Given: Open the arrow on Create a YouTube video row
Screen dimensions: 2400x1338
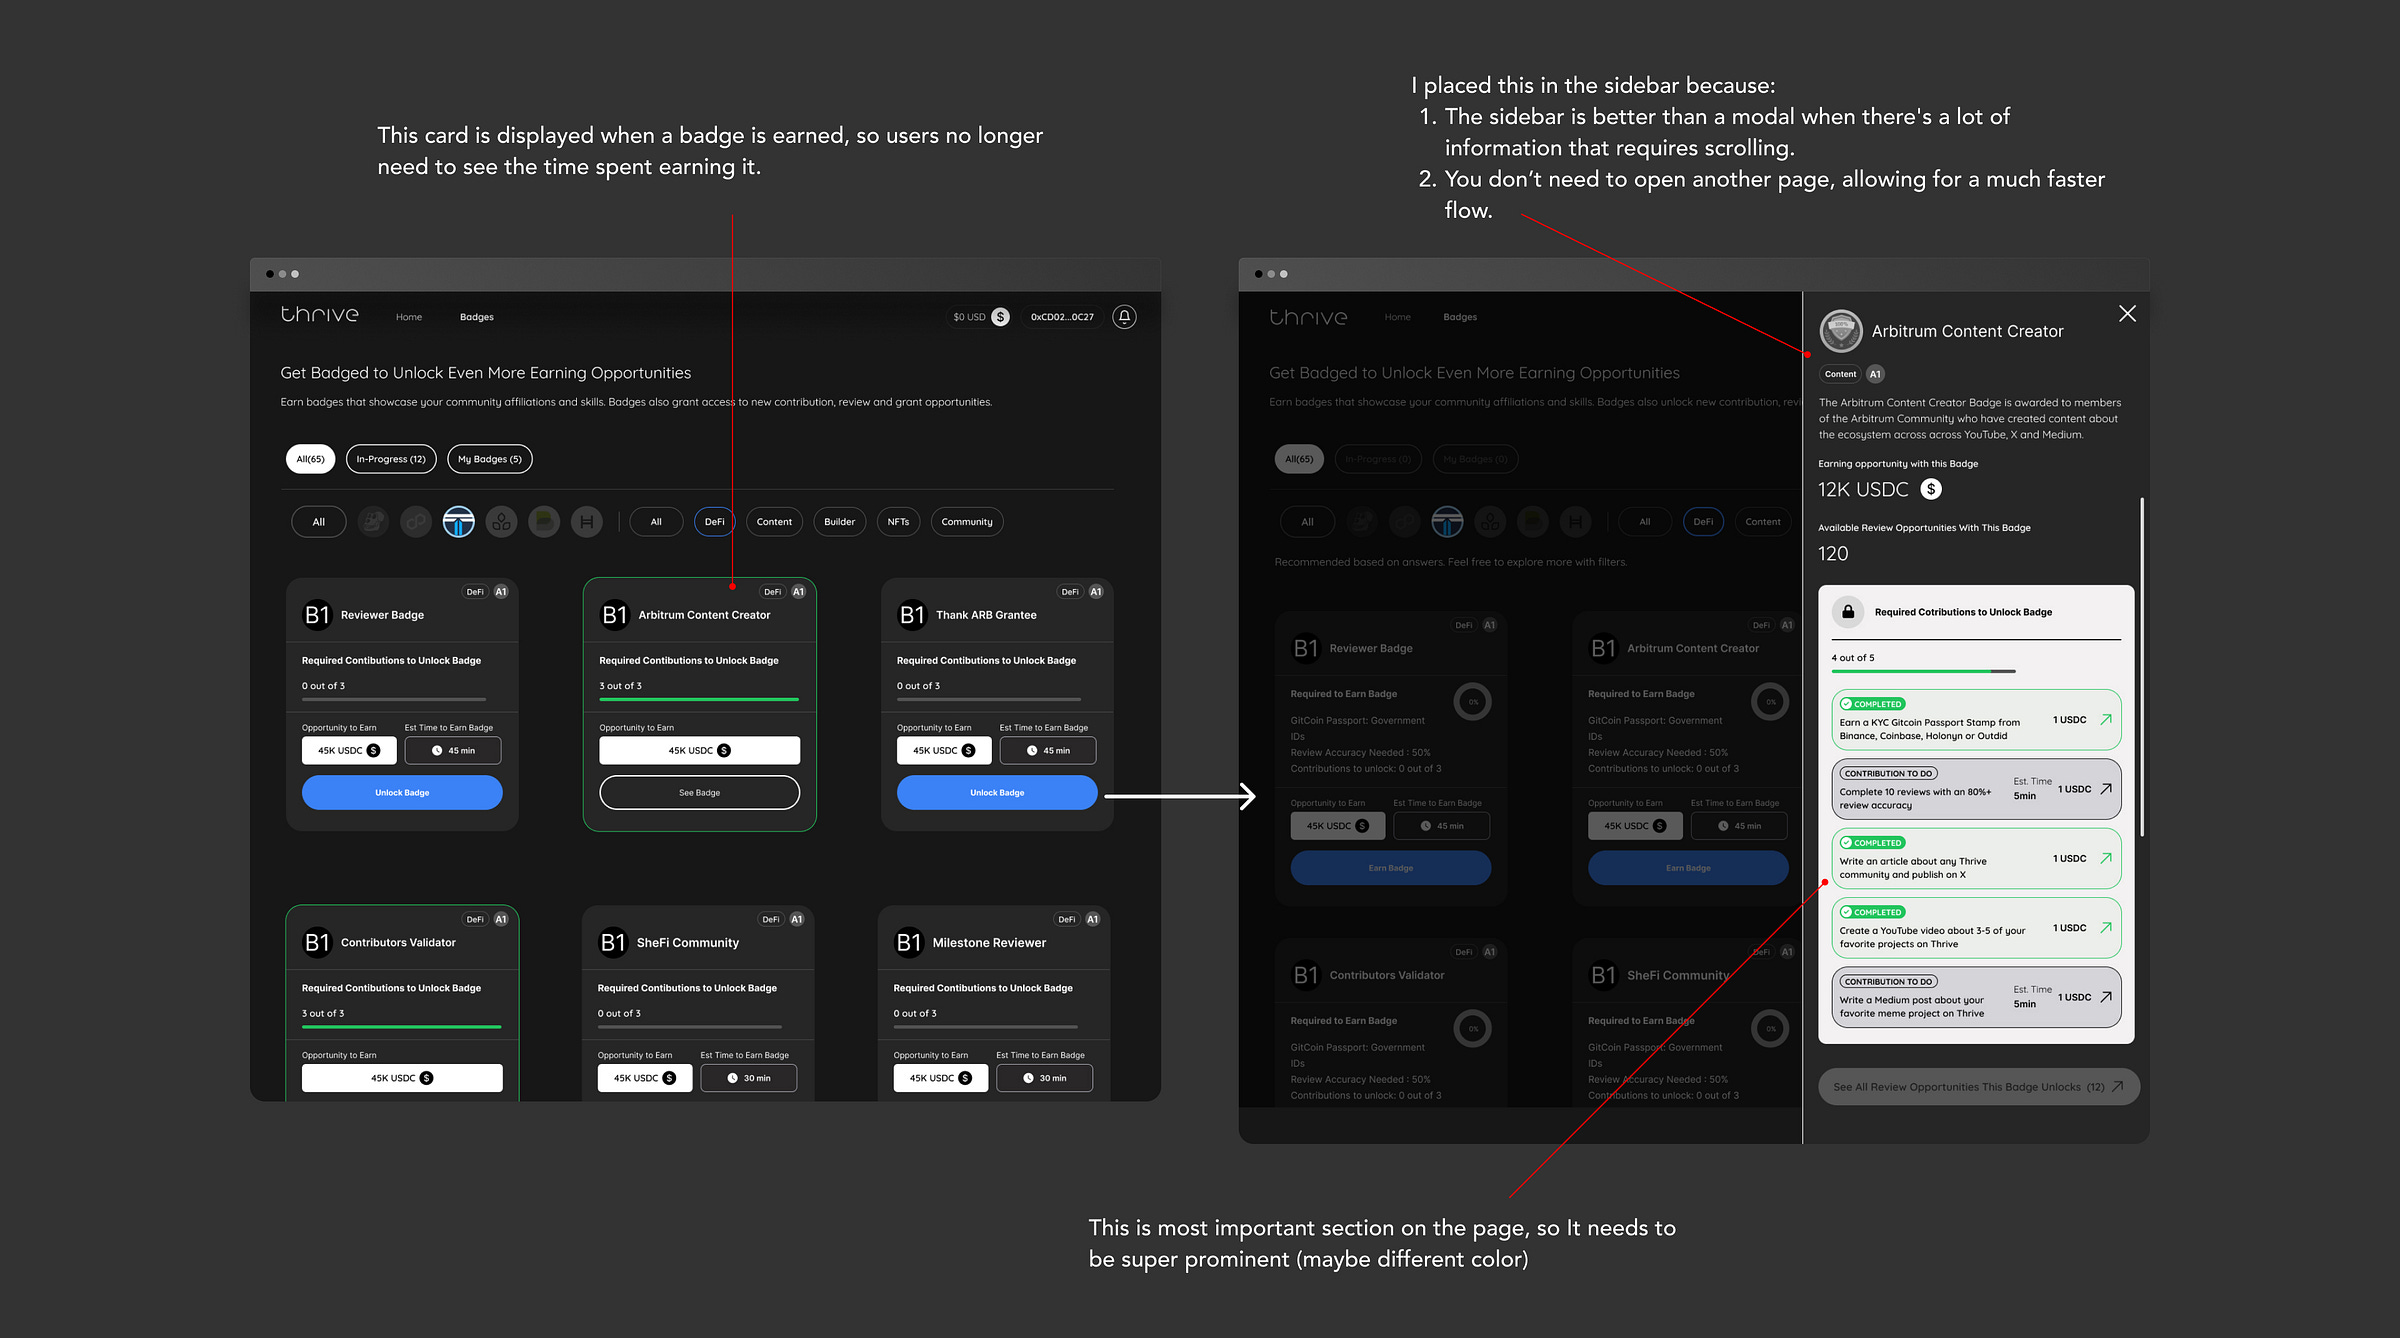Looking at the screenshot, I should (2105, 927).
